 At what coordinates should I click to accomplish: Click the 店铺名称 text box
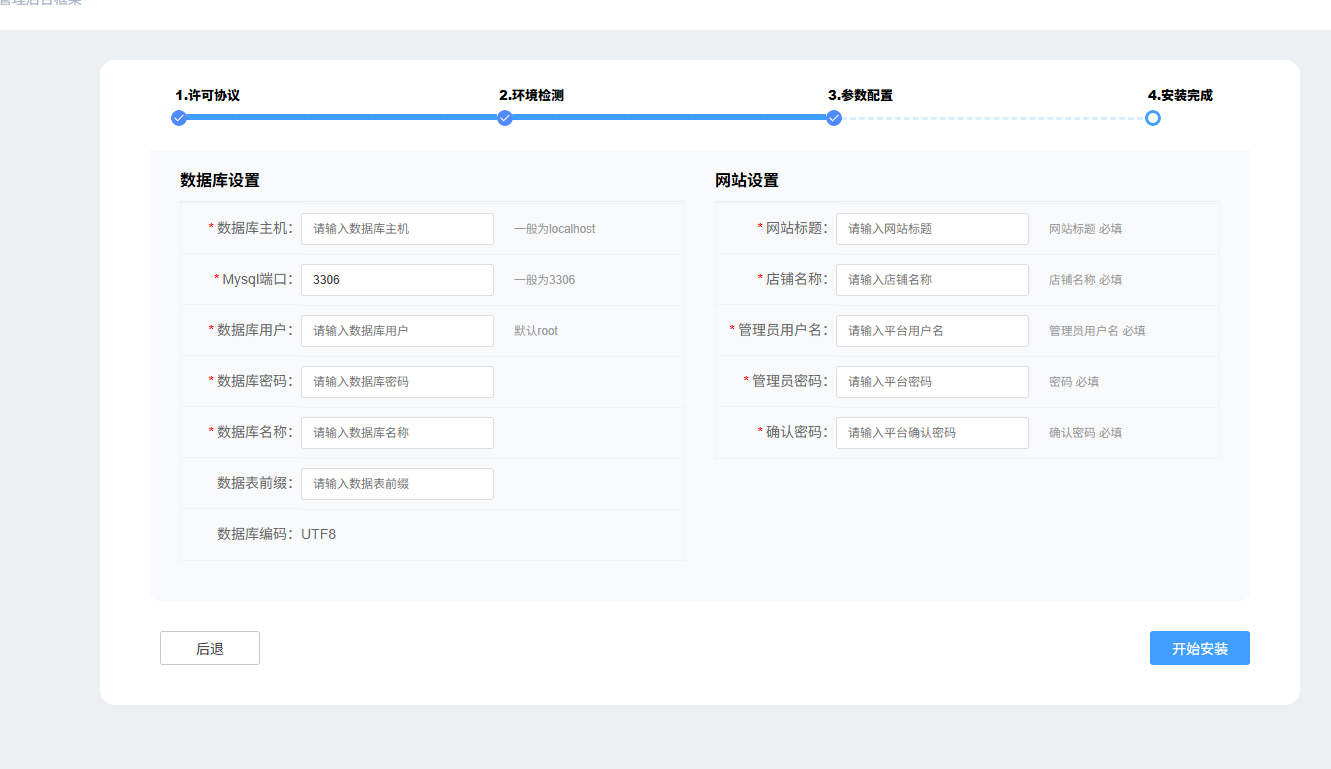pyautogui.click(x=932, y=280)
